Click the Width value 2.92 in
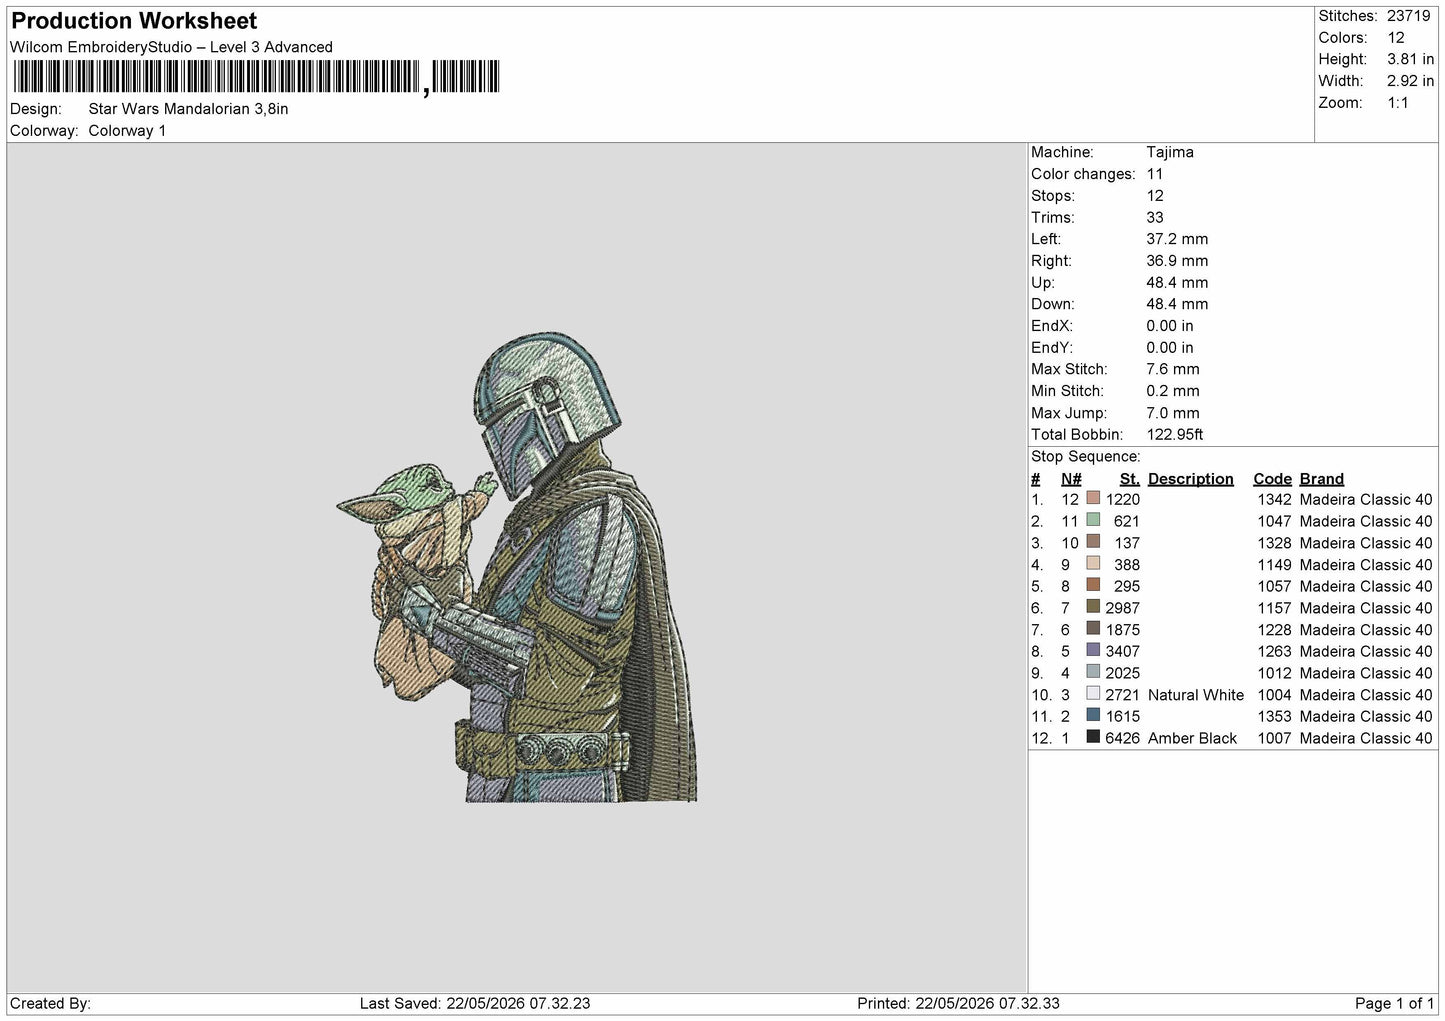The image size is (1445, 1021). pyautogui.click(x=1410, y=81)
